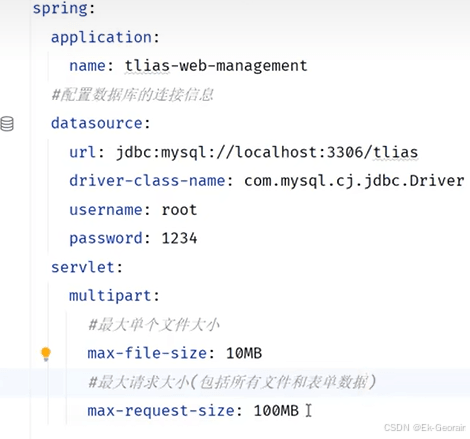470x439 pixels.
Task: Click the database connection comment line
Action: click(132, 95)
